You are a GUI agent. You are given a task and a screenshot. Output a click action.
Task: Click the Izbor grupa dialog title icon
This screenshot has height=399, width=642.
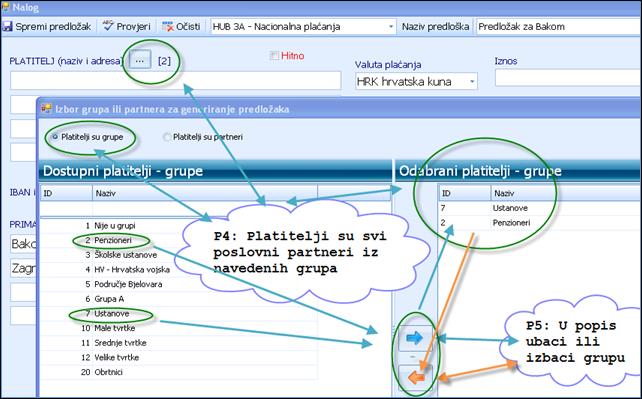pos(46,109)
